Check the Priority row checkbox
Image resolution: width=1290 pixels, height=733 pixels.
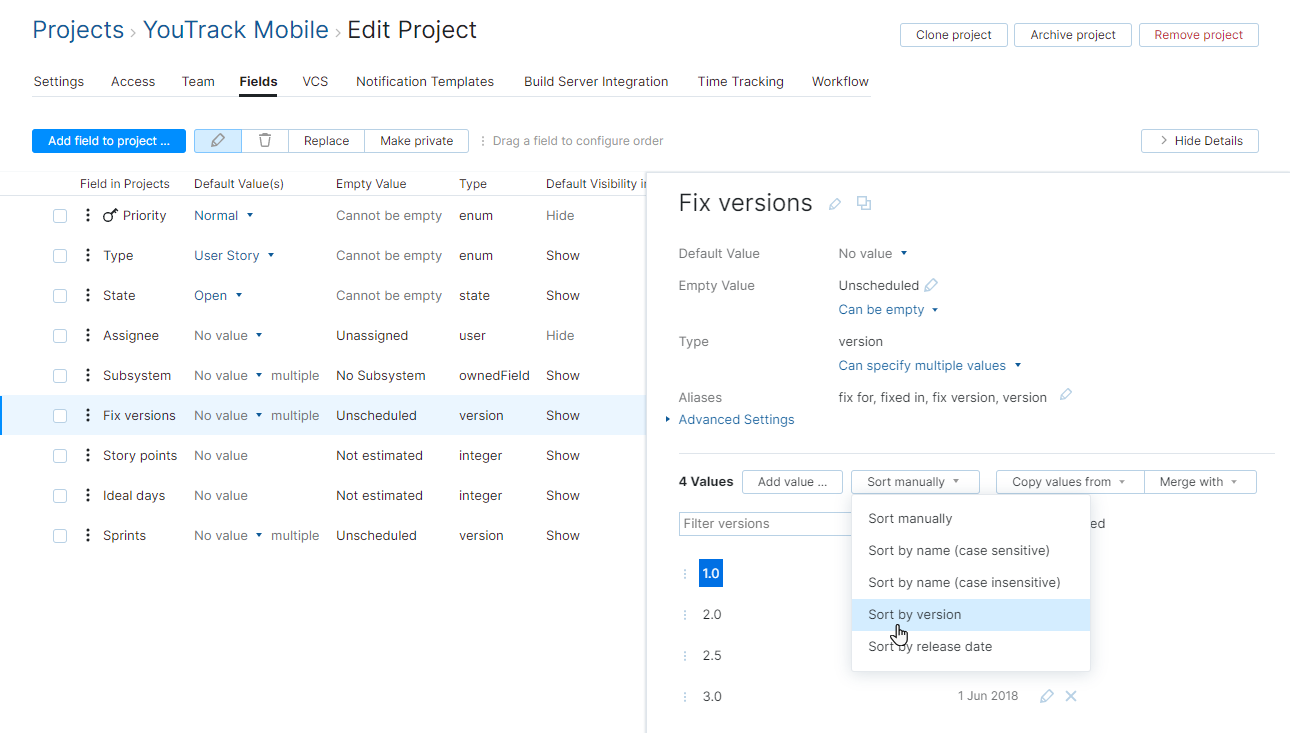coord(59,215)
